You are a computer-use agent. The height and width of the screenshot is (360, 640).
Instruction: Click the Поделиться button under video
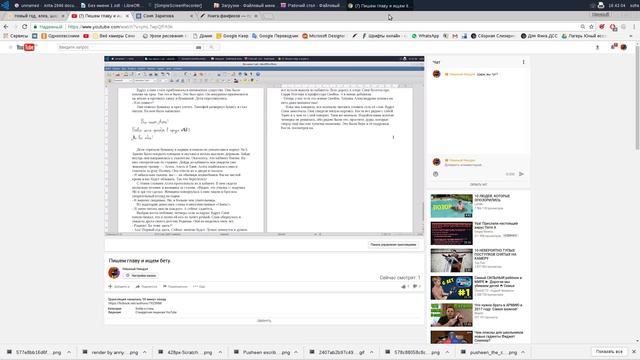click(x=146, y=287)
